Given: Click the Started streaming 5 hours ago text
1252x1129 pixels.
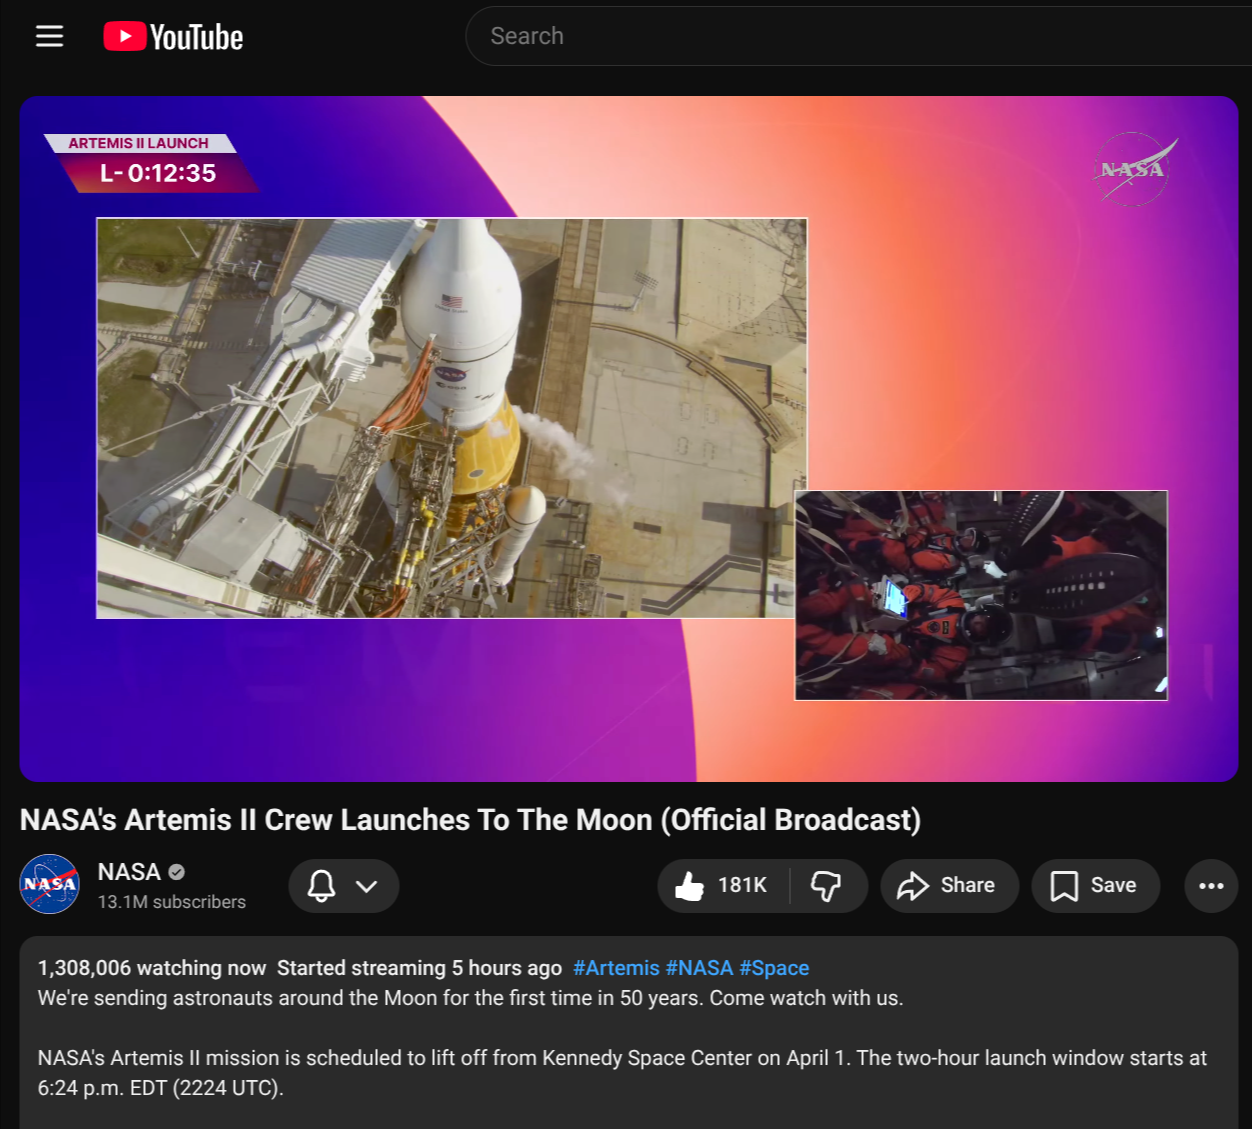Looking at the screenshot, I should click(419, 968).
